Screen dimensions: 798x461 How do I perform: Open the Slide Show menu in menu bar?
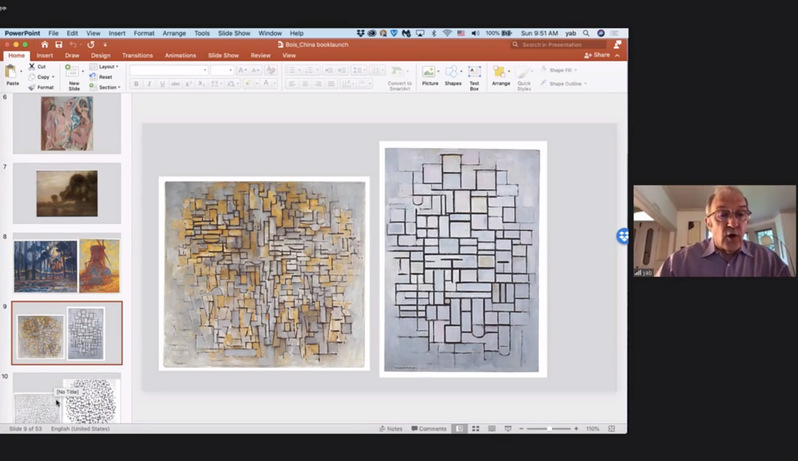coord(234,33)
